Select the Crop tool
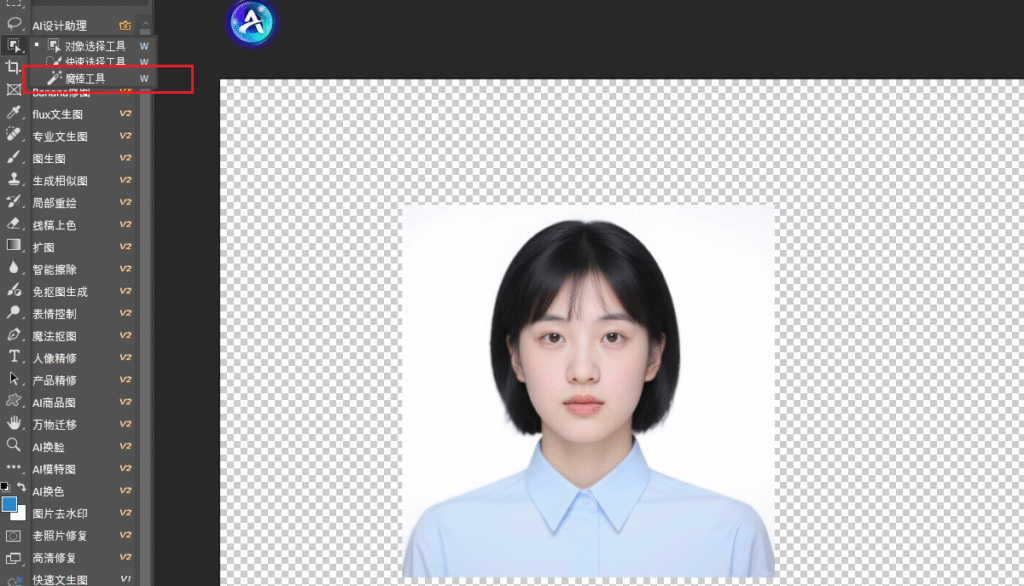This screenshot has width=1024, height=586. tap(14, 67)
